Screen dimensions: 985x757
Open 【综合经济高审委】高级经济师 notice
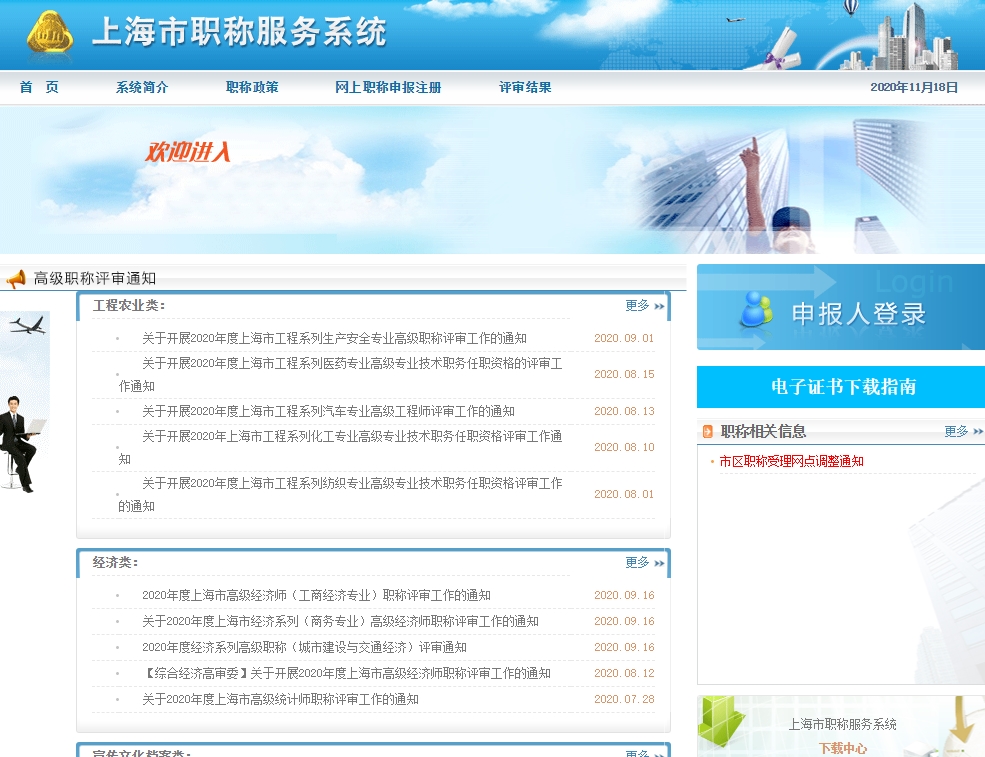tap(346, 673)
